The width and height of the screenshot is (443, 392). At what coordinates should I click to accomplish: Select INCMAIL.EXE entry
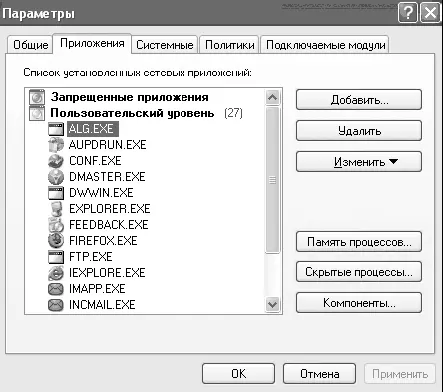(x=102, y=305)
